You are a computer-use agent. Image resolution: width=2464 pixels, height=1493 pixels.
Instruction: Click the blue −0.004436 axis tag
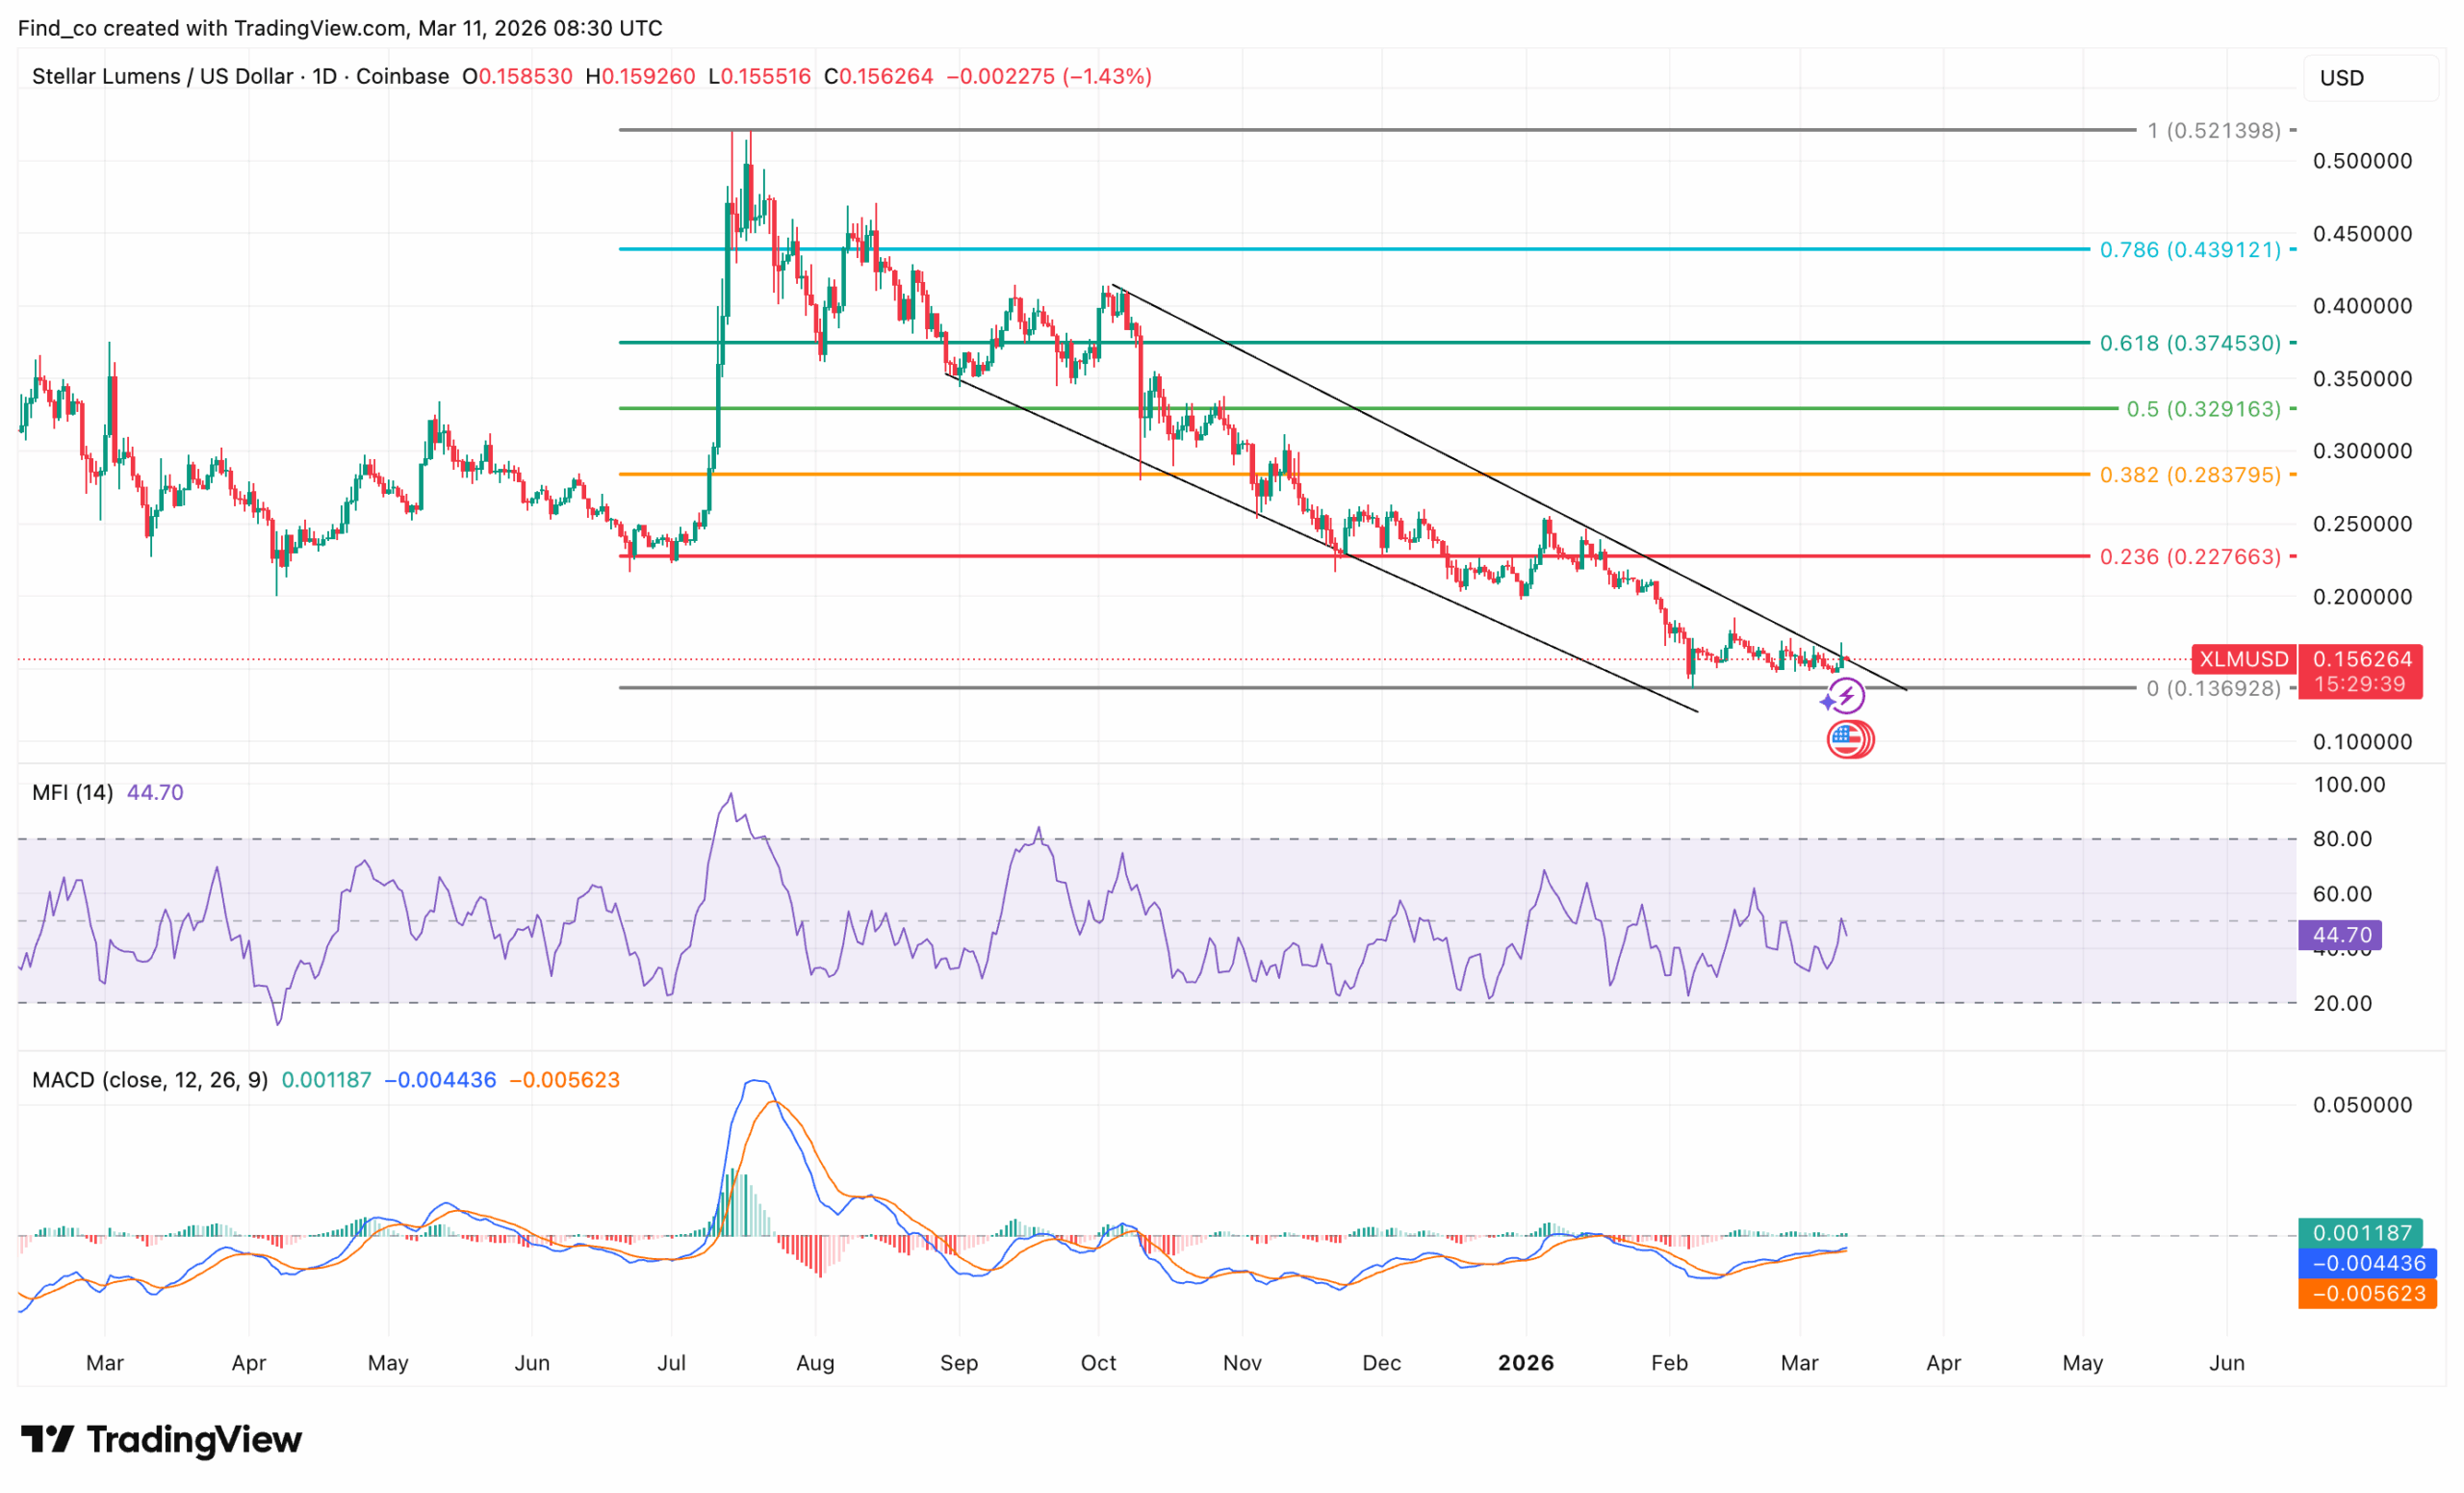tap(2367, 1263)
